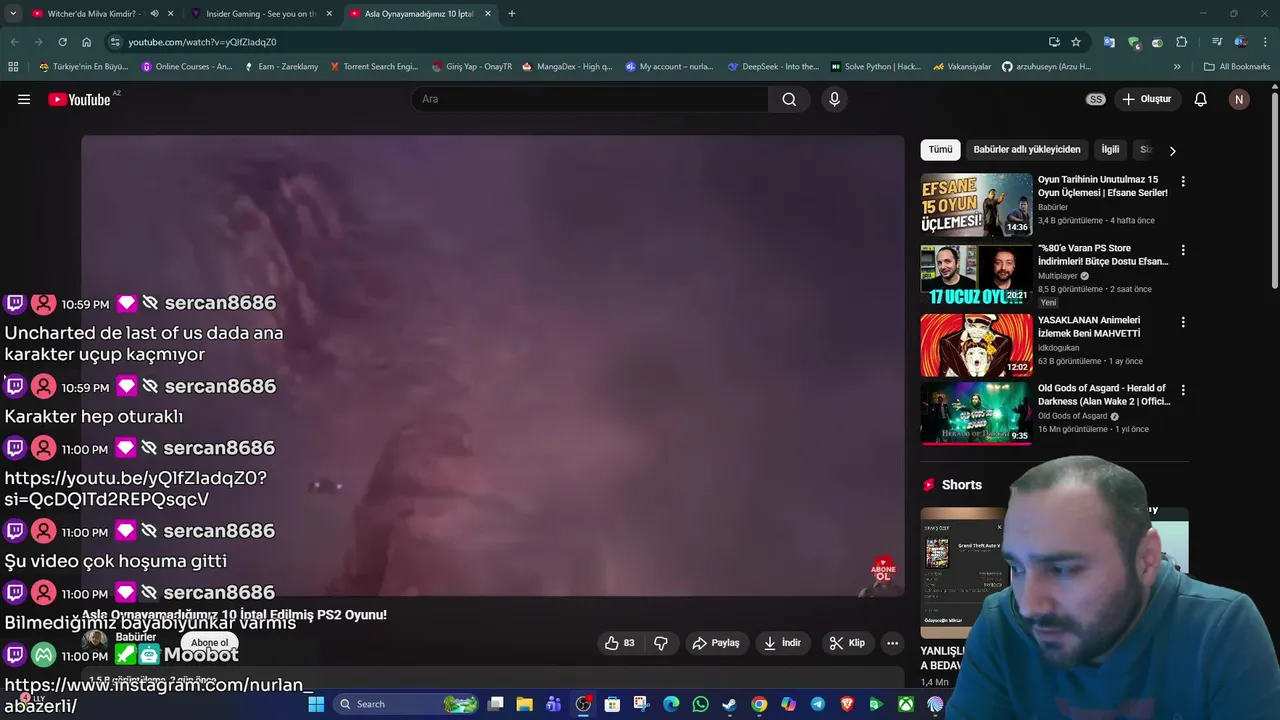Image resolution: width=1280 pixels, height=720 pixels.
Task: Click the YouTube logo home link
Action: point(80,99)
